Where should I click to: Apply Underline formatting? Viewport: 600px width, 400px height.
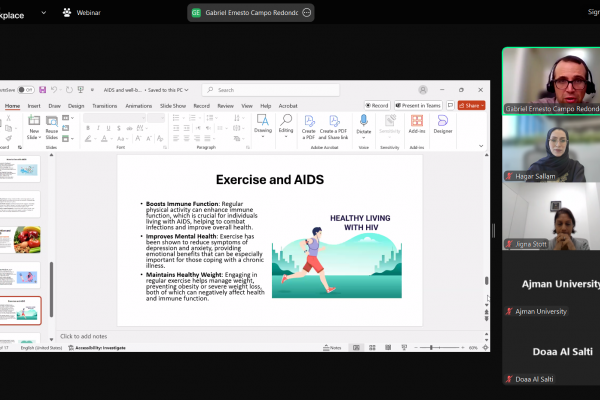108,128
